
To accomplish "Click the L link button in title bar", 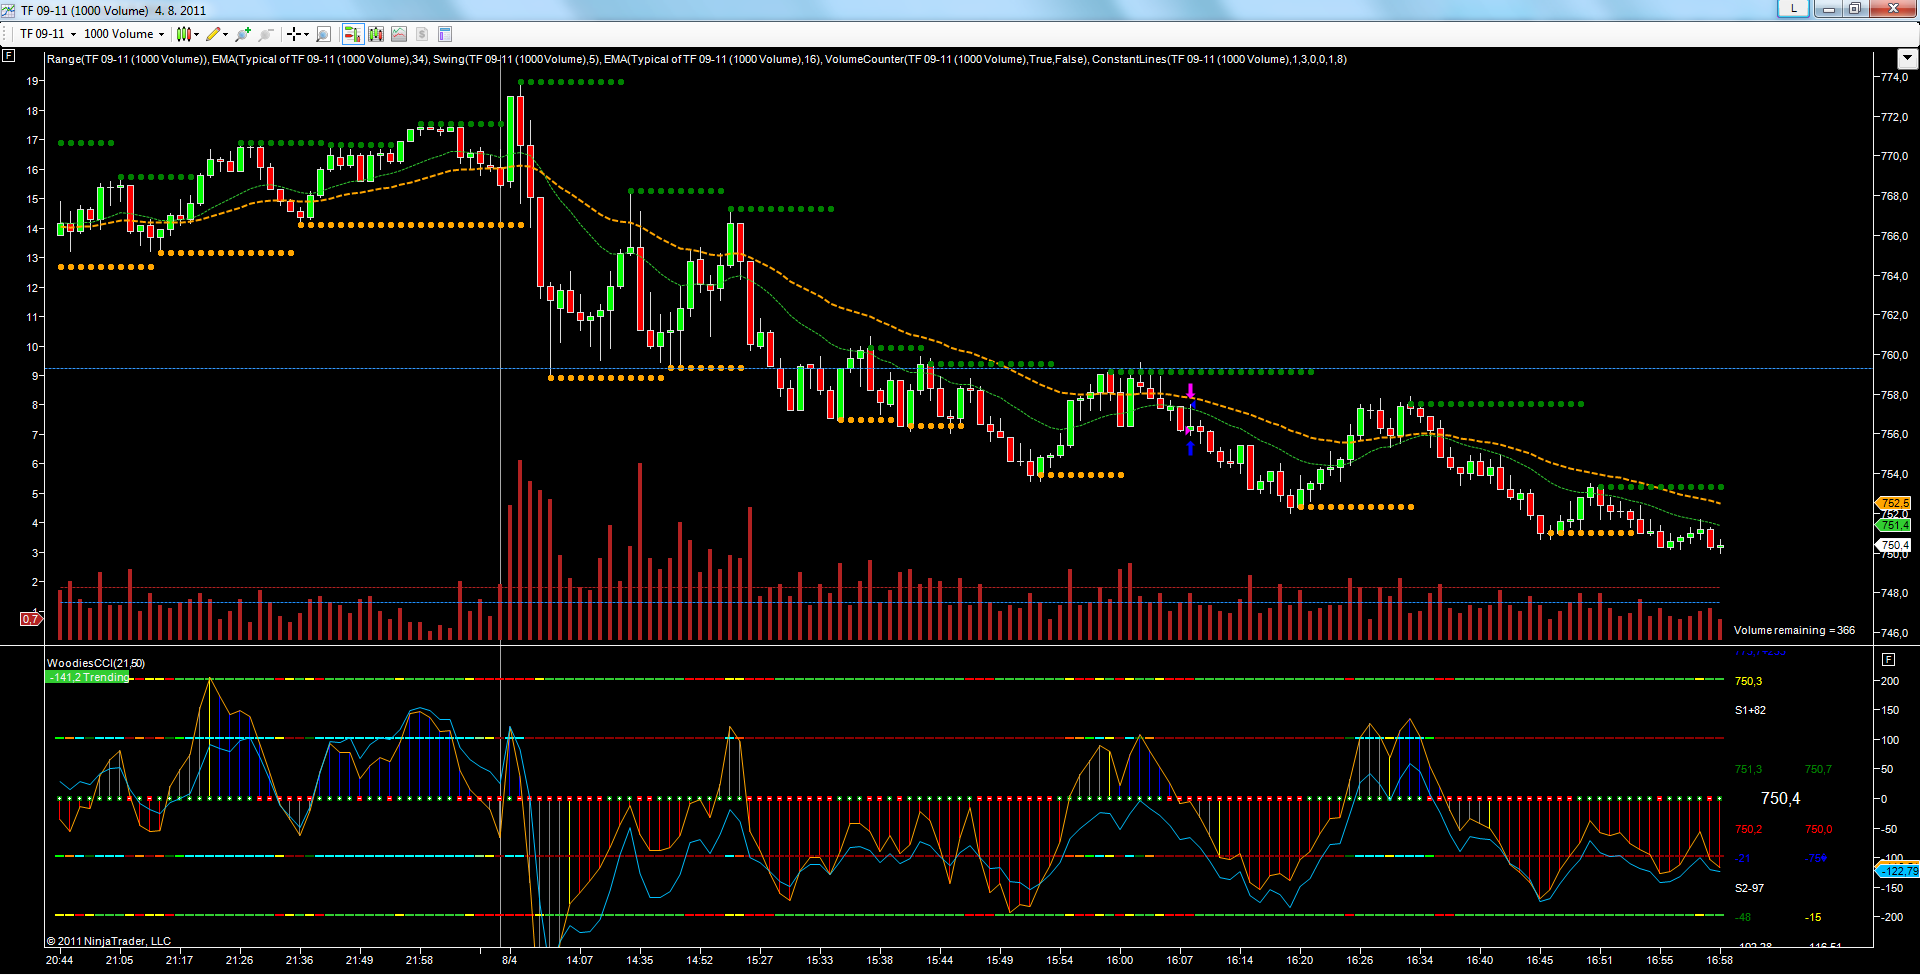I will [x=1793, y=9].
